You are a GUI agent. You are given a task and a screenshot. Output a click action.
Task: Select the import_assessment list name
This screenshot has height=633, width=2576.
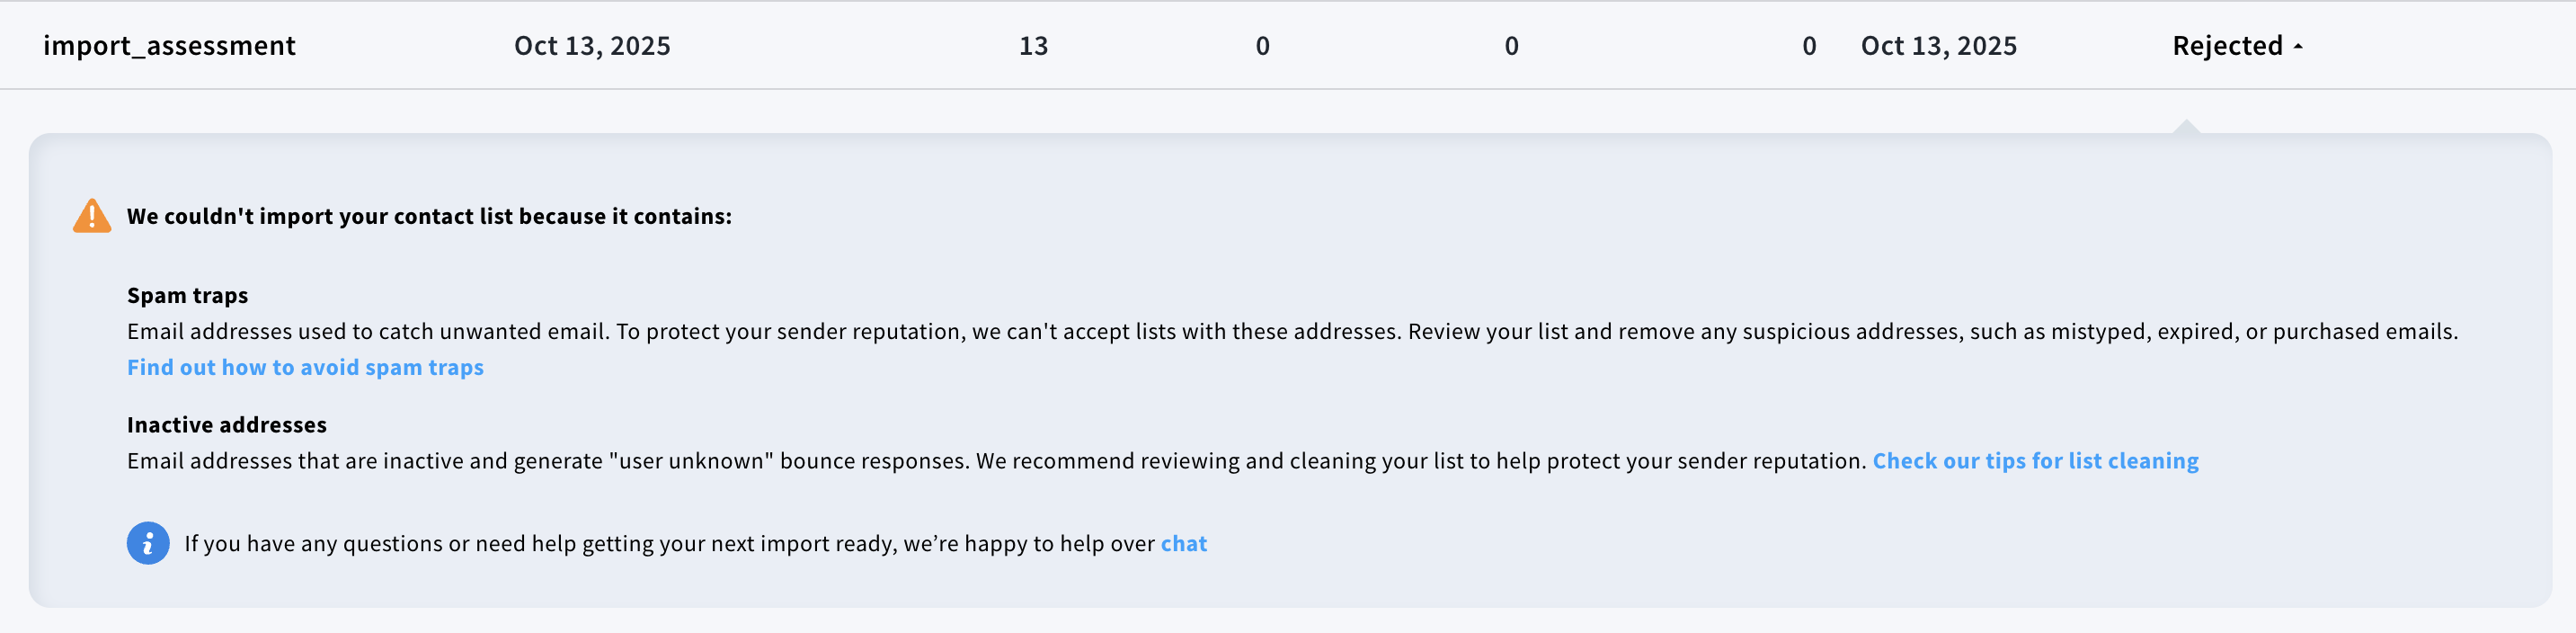point(169,46)
